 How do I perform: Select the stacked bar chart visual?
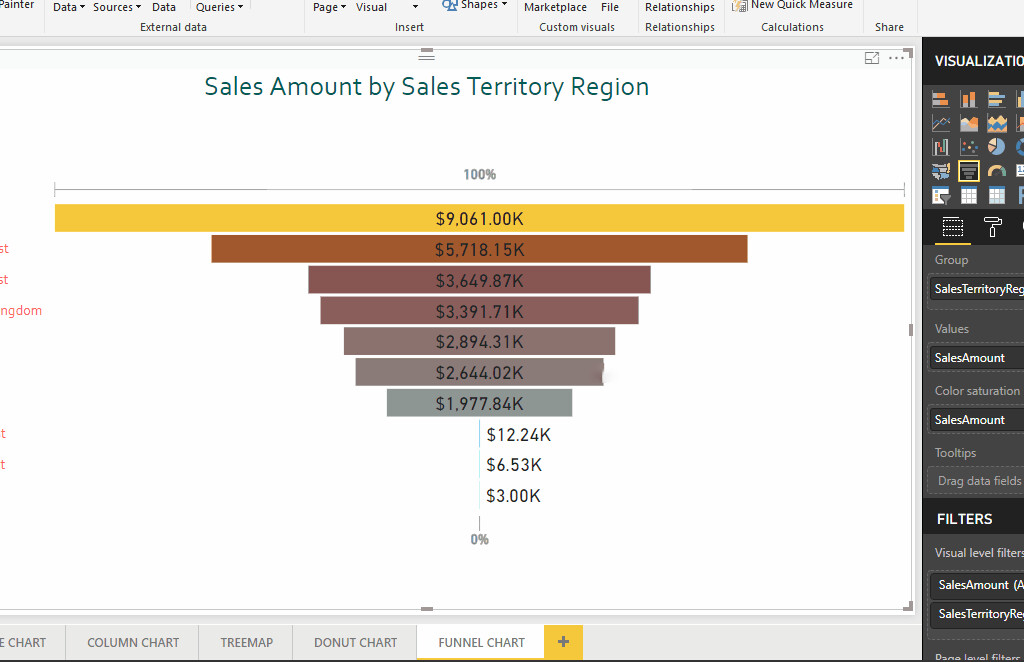click(940, 99)
